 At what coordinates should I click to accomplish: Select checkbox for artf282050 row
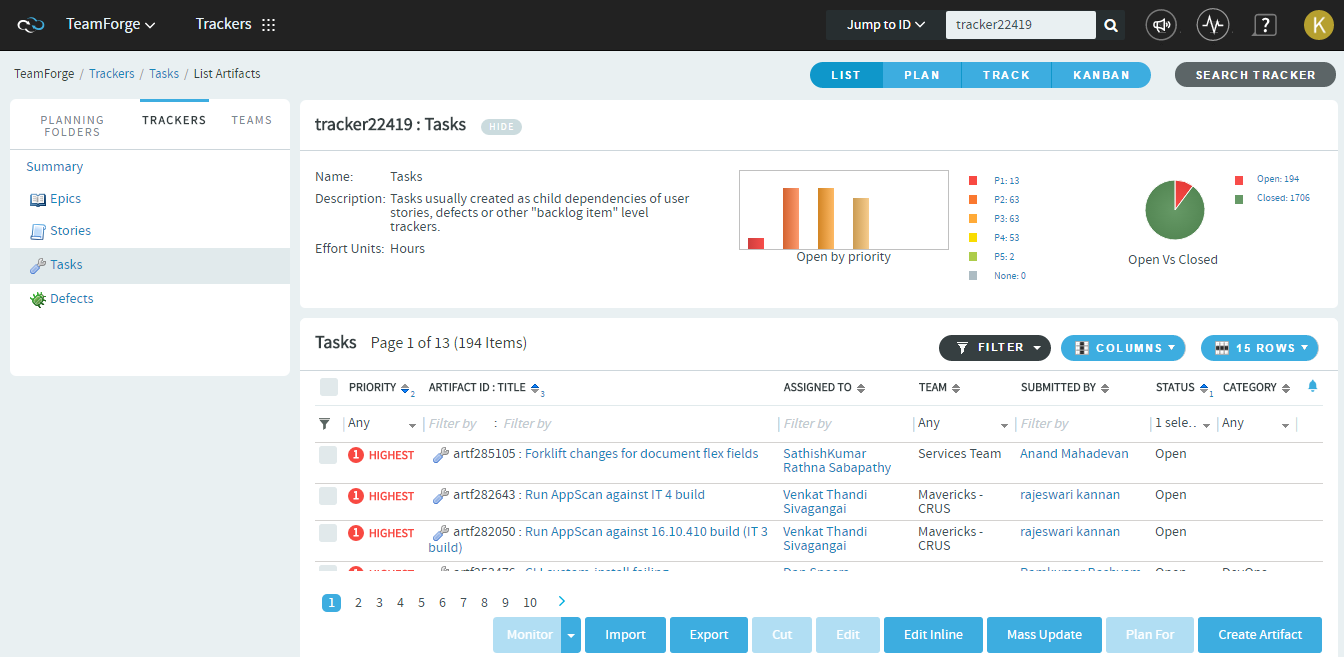(x=328, y=533)
